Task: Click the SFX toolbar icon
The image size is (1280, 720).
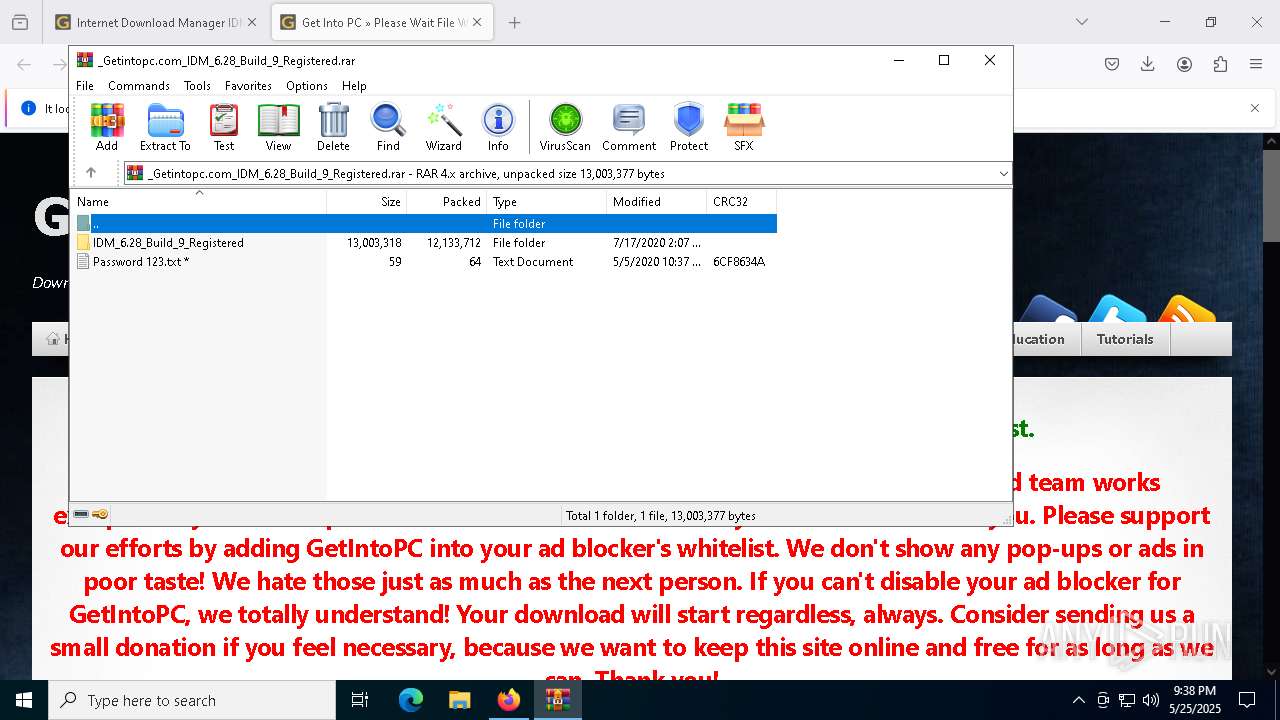Action: coord(743,127)
